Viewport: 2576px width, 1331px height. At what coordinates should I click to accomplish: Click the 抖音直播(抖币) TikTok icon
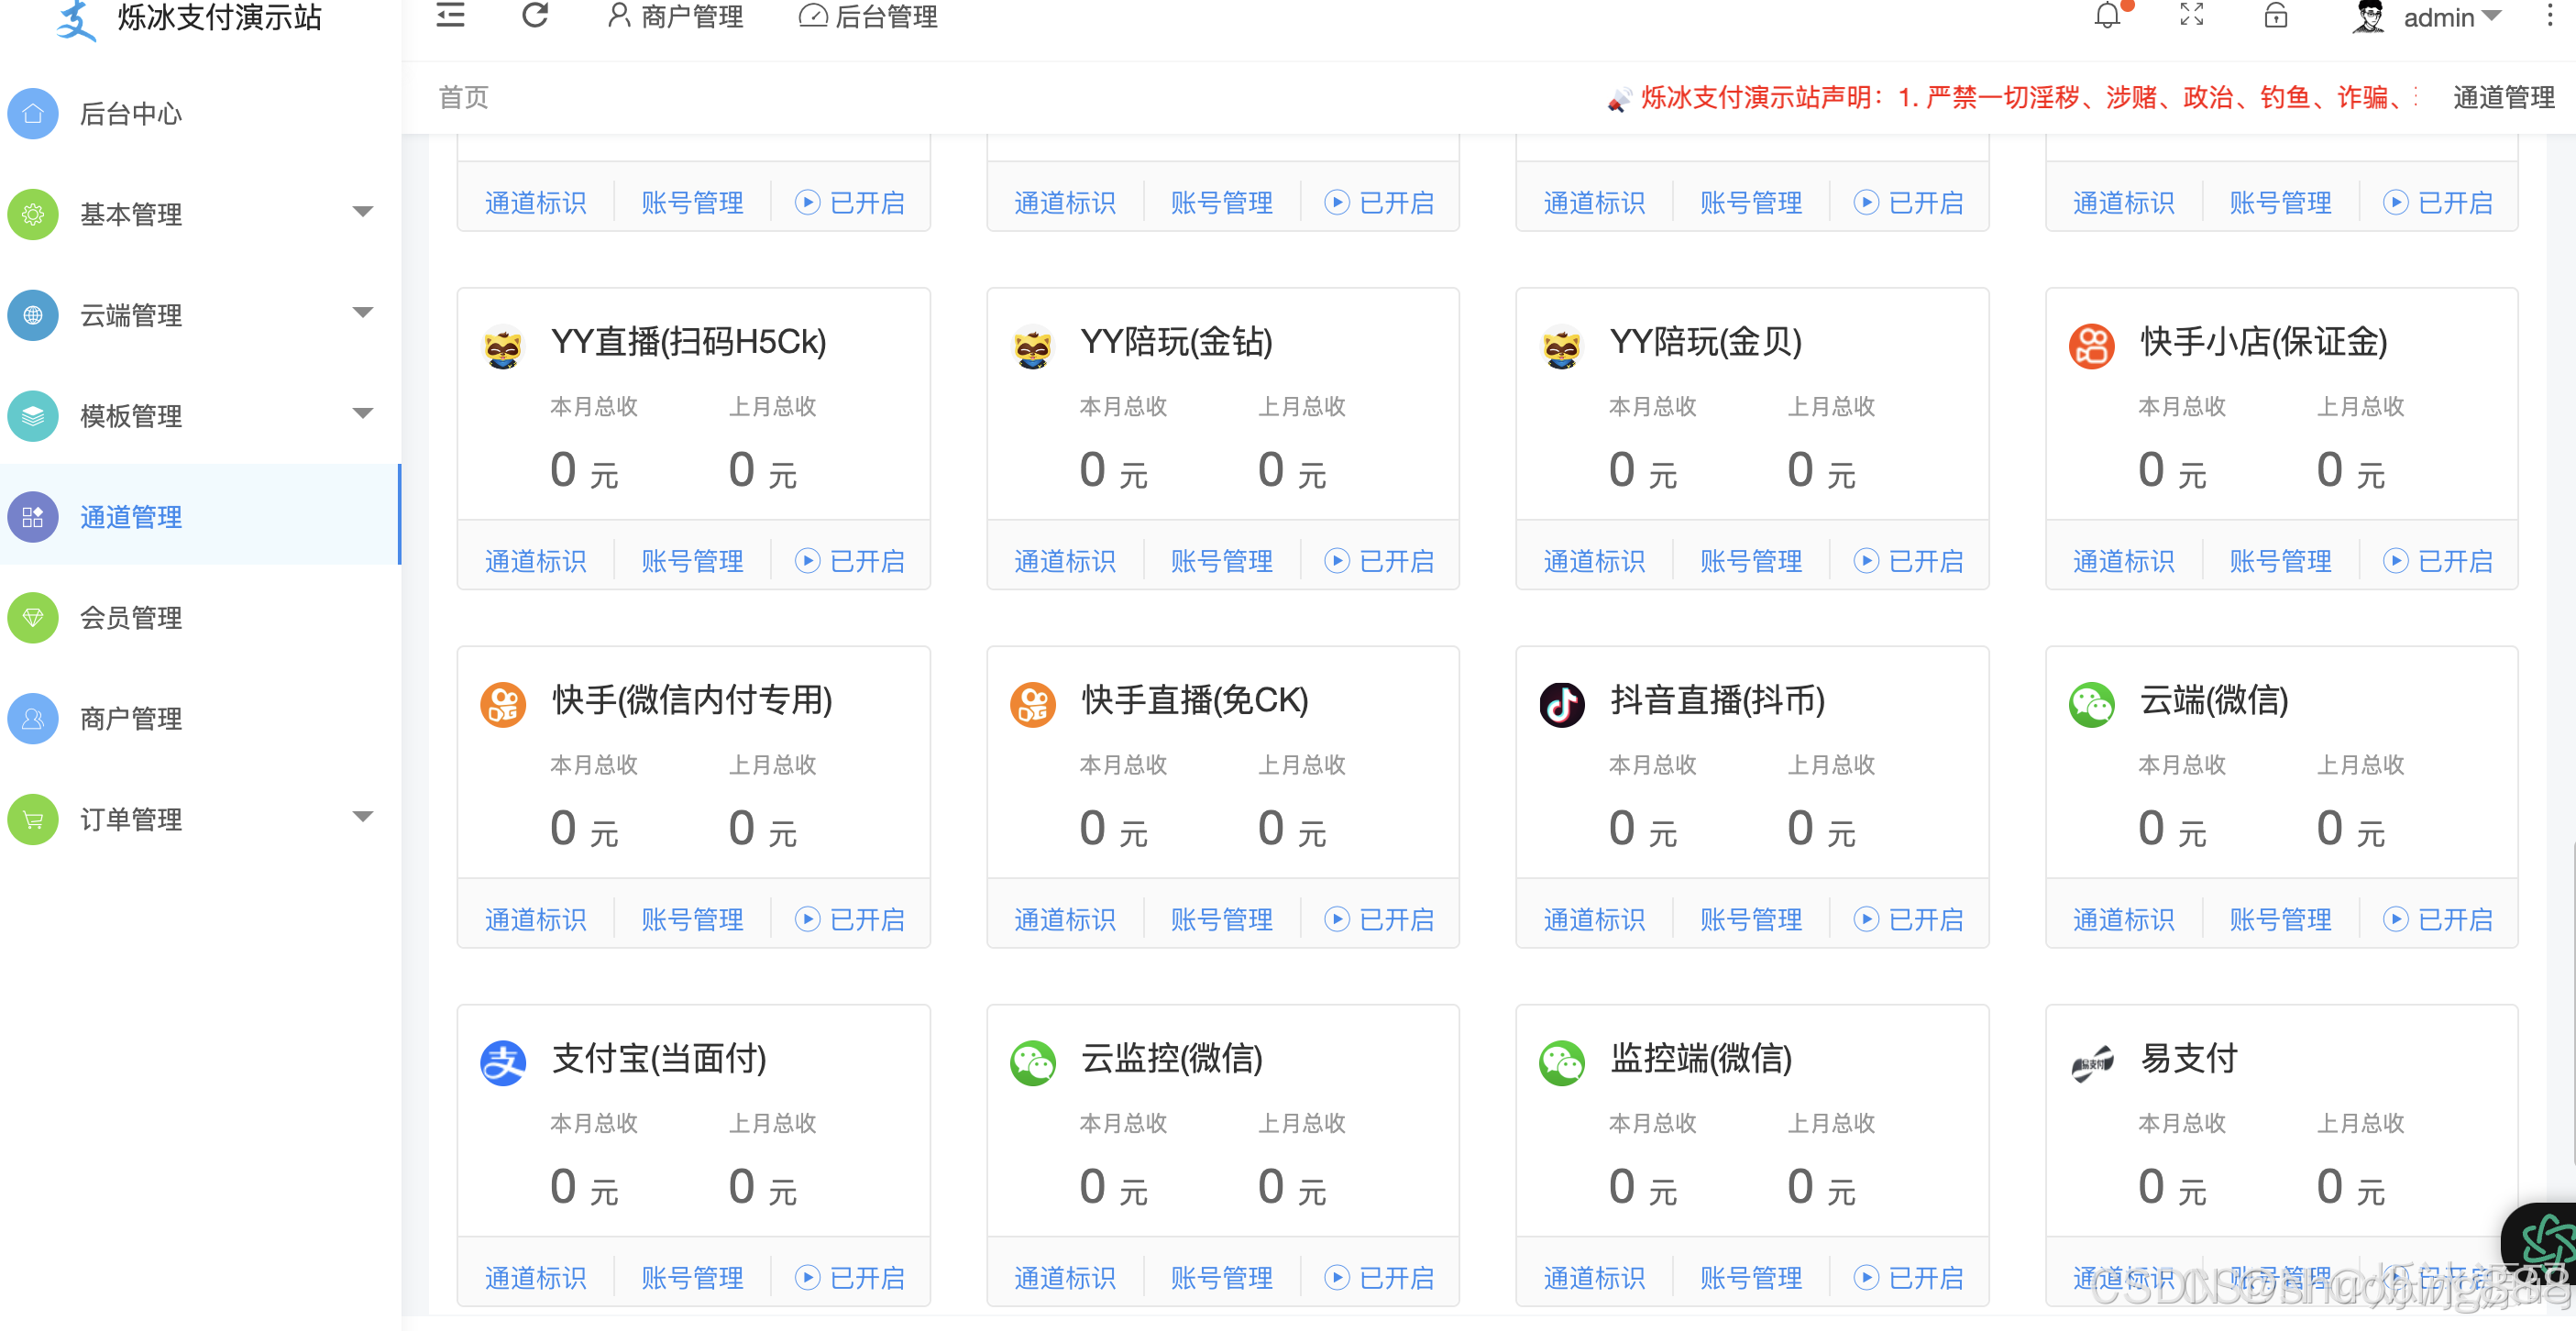1561,704
